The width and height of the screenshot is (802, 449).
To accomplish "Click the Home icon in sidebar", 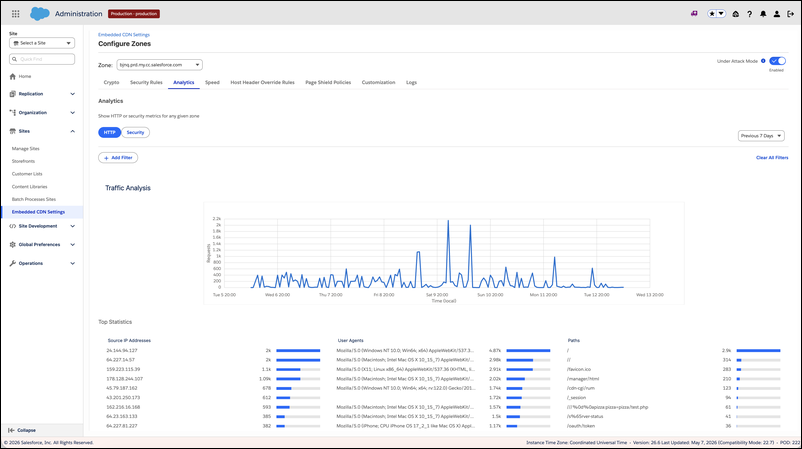I will [13, 76].
